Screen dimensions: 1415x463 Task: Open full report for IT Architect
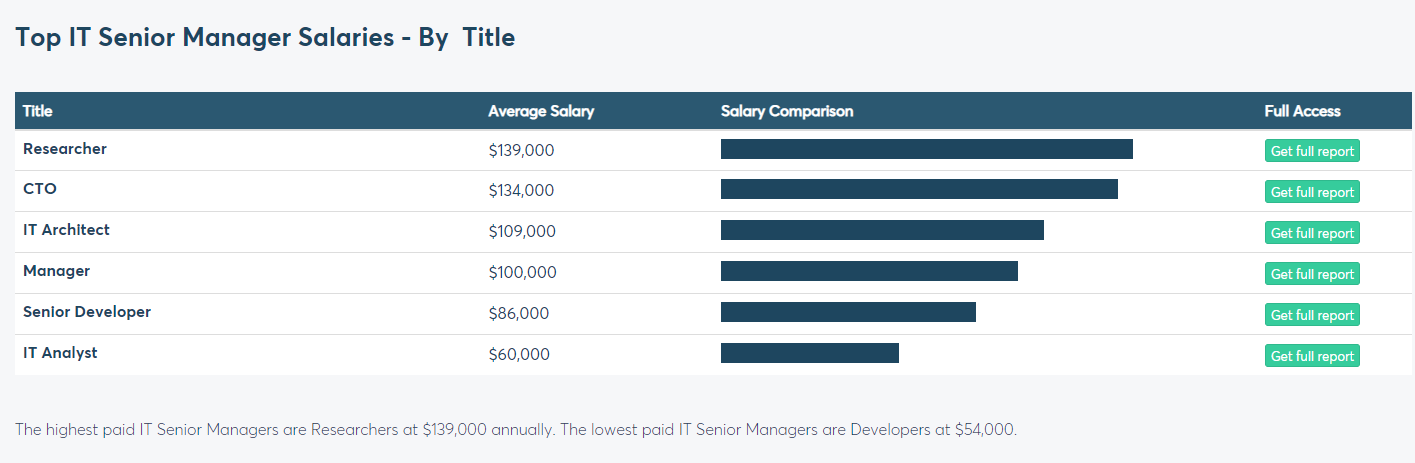1312,233
